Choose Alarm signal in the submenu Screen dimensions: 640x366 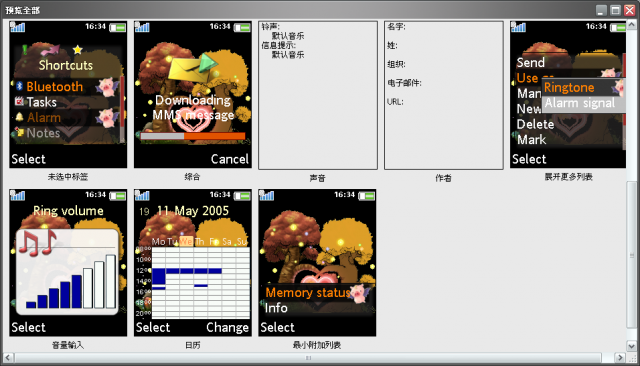pos(580,103)
